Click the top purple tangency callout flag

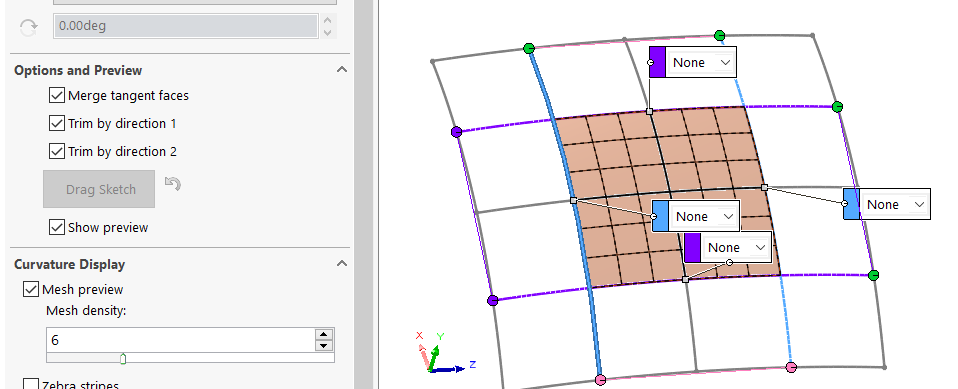coord(657,62)
